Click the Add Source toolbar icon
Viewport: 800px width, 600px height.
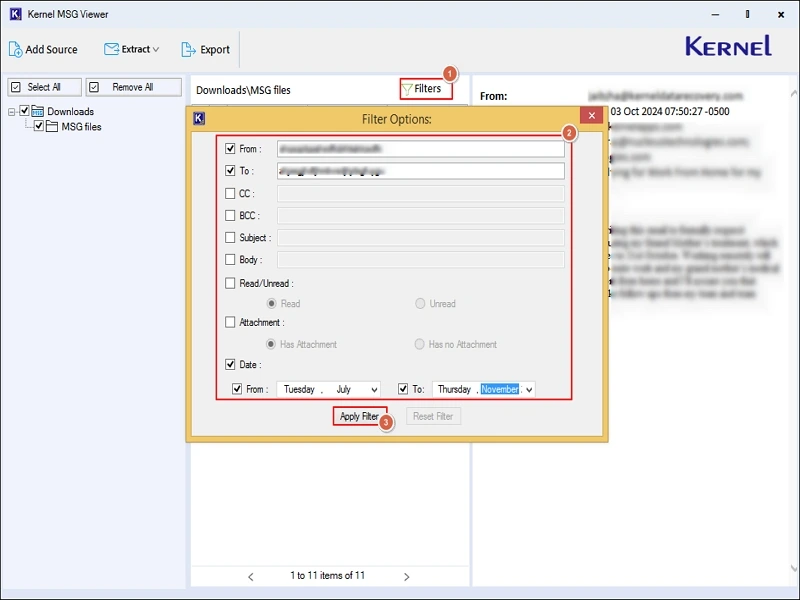pyautogui.click(x=16, y=49)
